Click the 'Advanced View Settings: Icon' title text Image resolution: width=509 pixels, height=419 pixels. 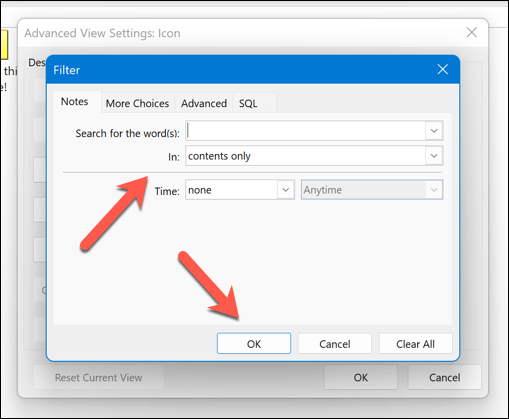click(102, 33)
